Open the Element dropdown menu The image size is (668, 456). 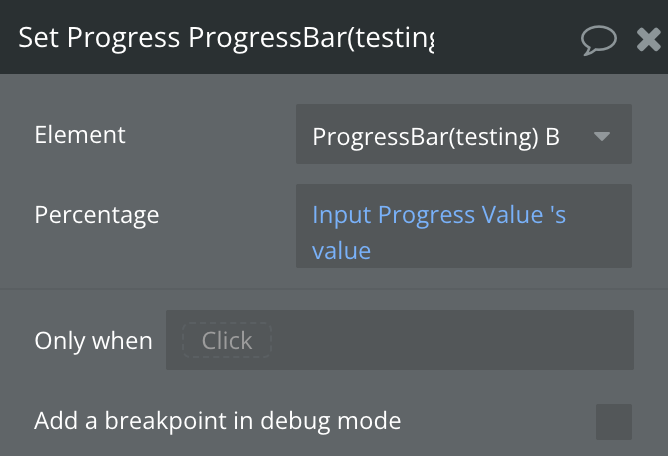tap(463, 136)
